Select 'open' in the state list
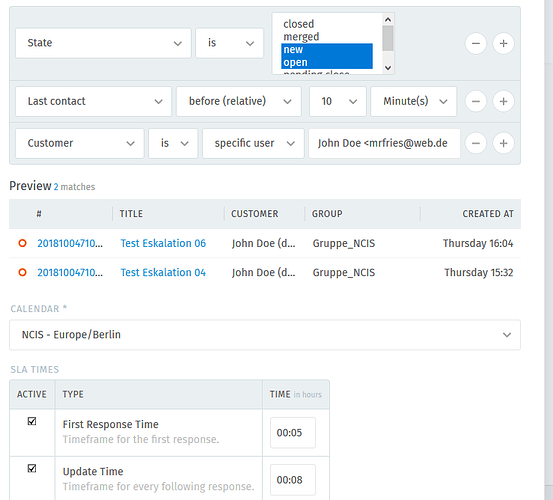This screenshot has height=500, width=553. pos(327,62)
